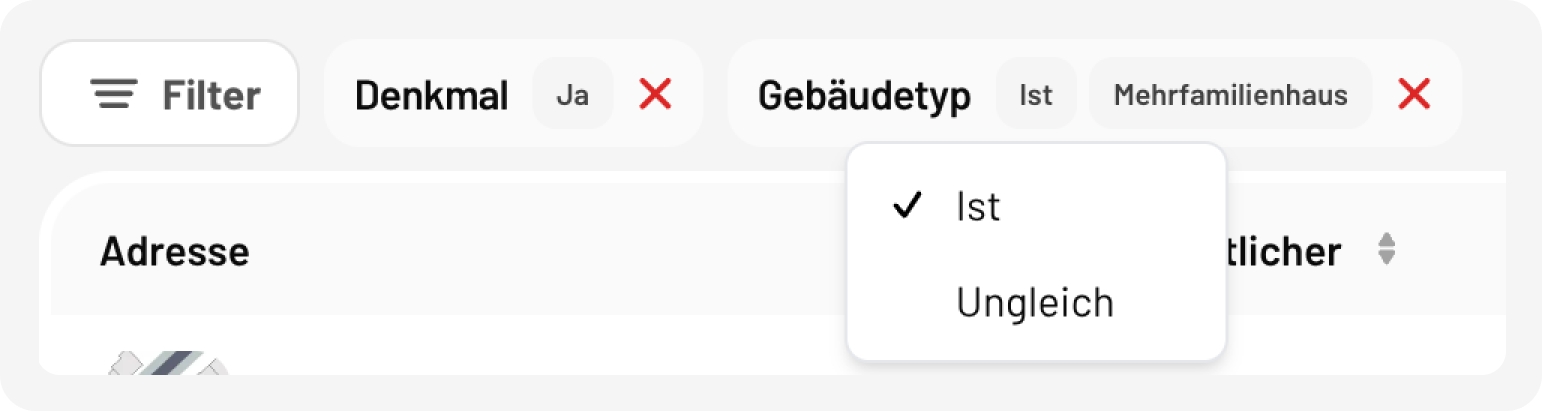This screenshot has height=411, width=1542.
Task: Click the checkmark beside Ist option
Action: [x=906, y=207]
